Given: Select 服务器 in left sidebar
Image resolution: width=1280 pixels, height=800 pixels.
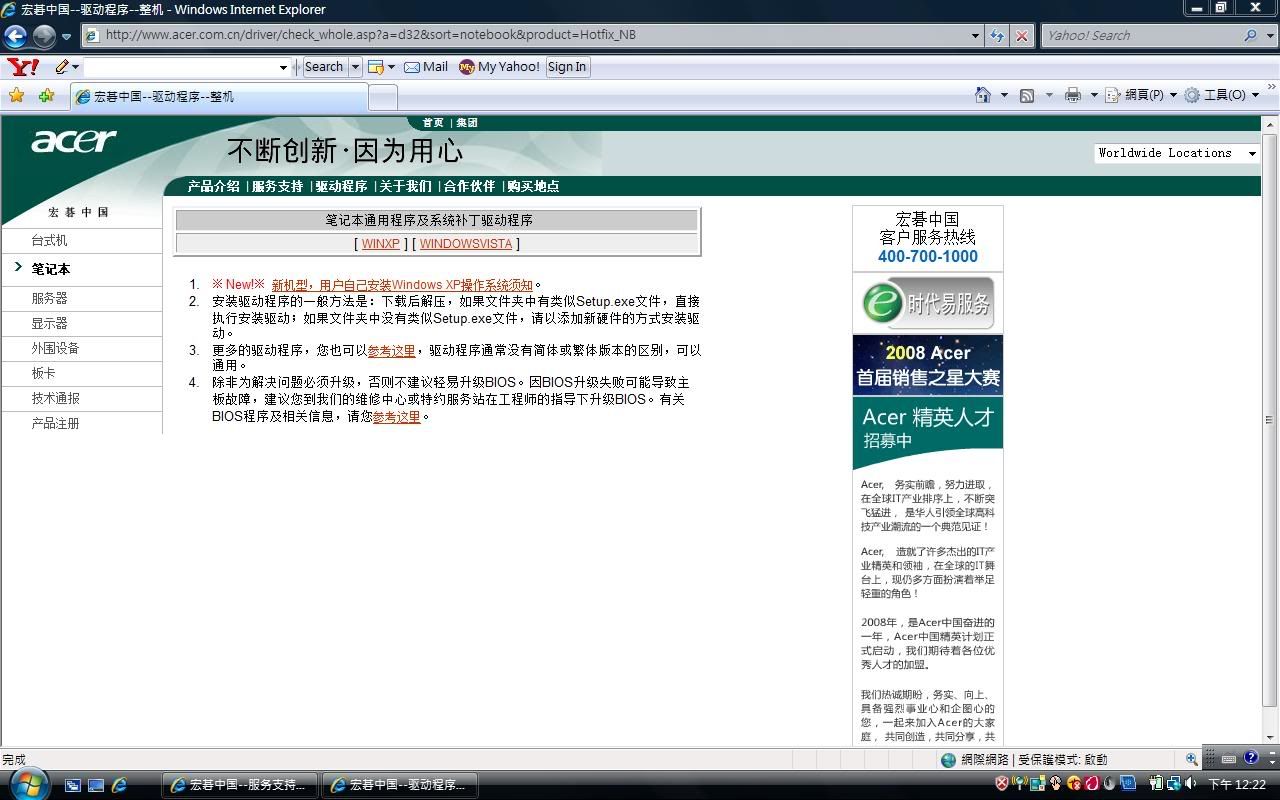Looking at the screenshot, I should pyautogui.click(x=49, y=298).
